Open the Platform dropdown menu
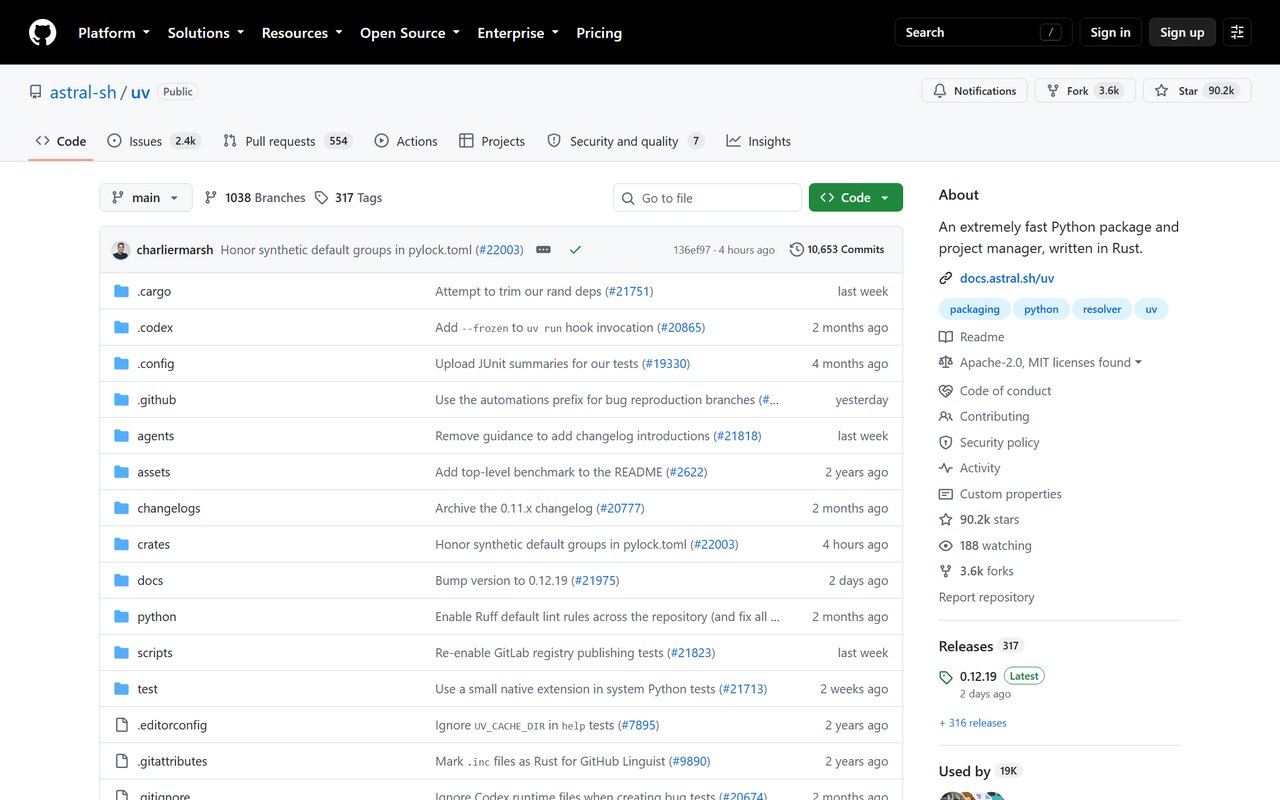The height and width of the screenshot is (800, 1280). tap(114, 32)
